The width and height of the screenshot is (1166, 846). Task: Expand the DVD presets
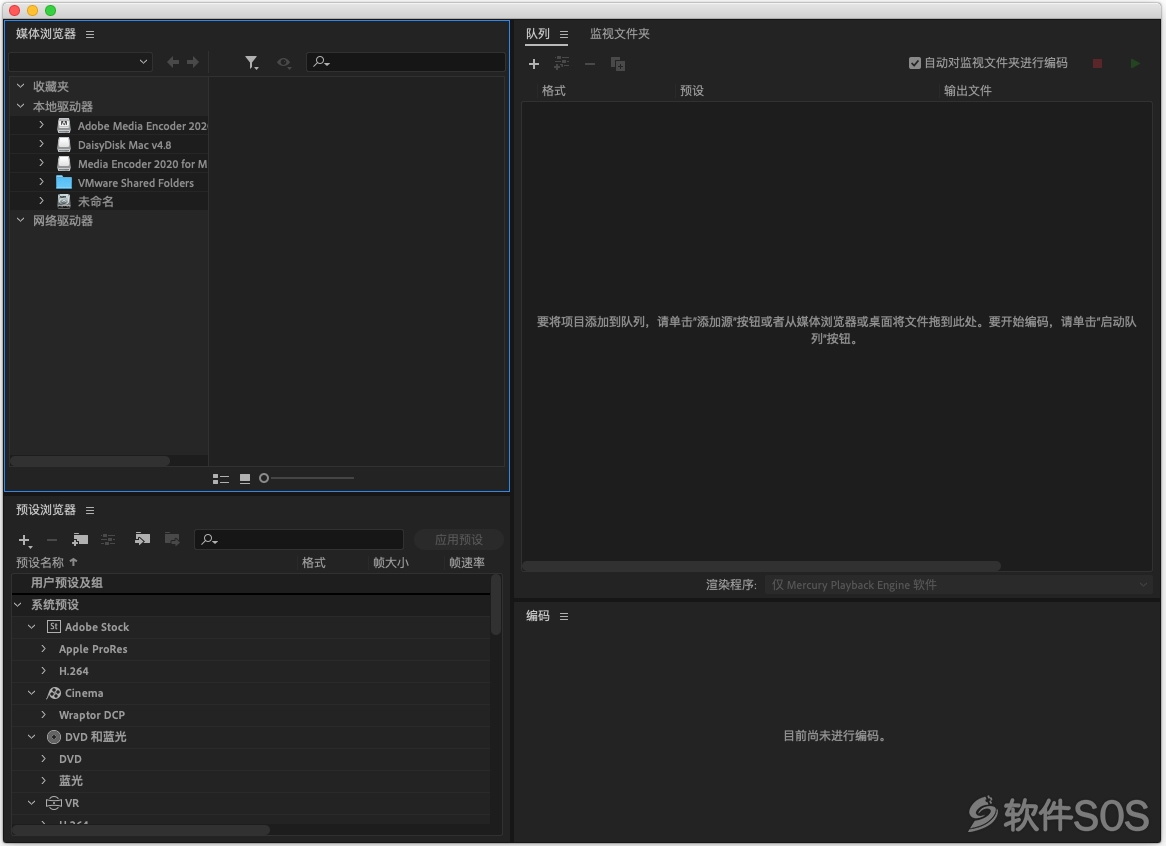[x=43, y=759]
